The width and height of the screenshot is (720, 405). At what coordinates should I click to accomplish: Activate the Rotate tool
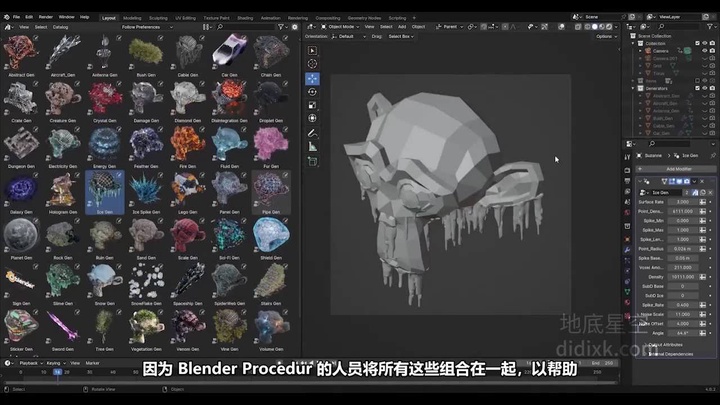tap(312, 92)
